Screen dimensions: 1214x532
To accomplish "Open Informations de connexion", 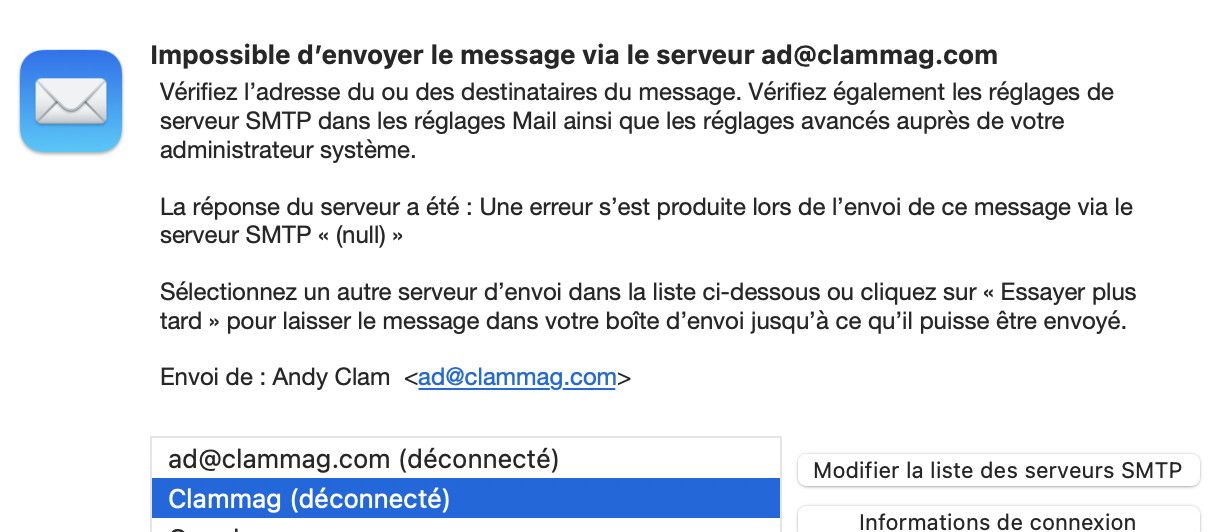I will click(997, 521).
